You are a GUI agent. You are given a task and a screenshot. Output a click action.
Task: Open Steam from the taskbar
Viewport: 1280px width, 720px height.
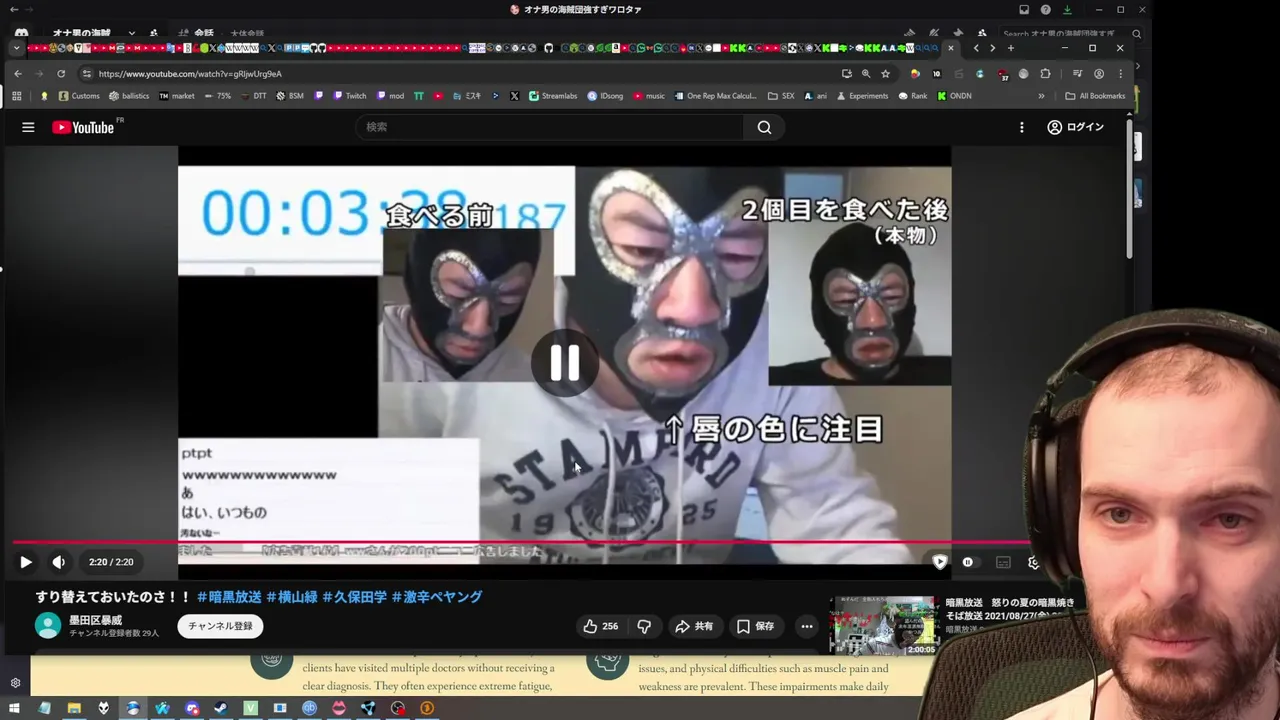221,708
